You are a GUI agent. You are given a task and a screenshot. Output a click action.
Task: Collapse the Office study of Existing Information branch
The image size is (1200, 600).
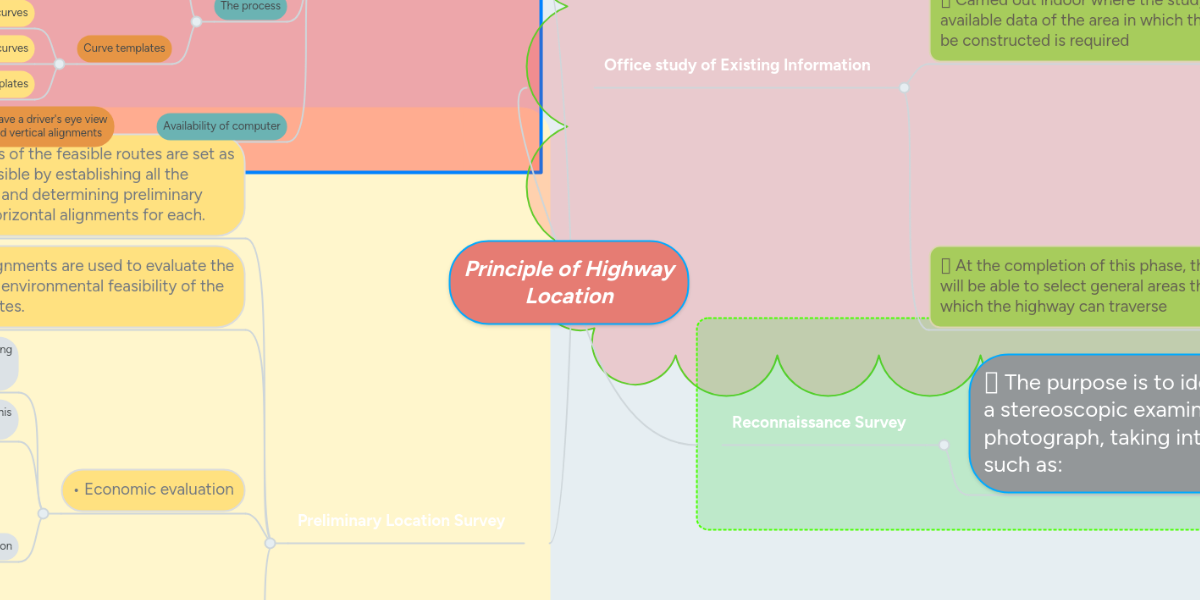pyautogui.click(x=903, y=87)
